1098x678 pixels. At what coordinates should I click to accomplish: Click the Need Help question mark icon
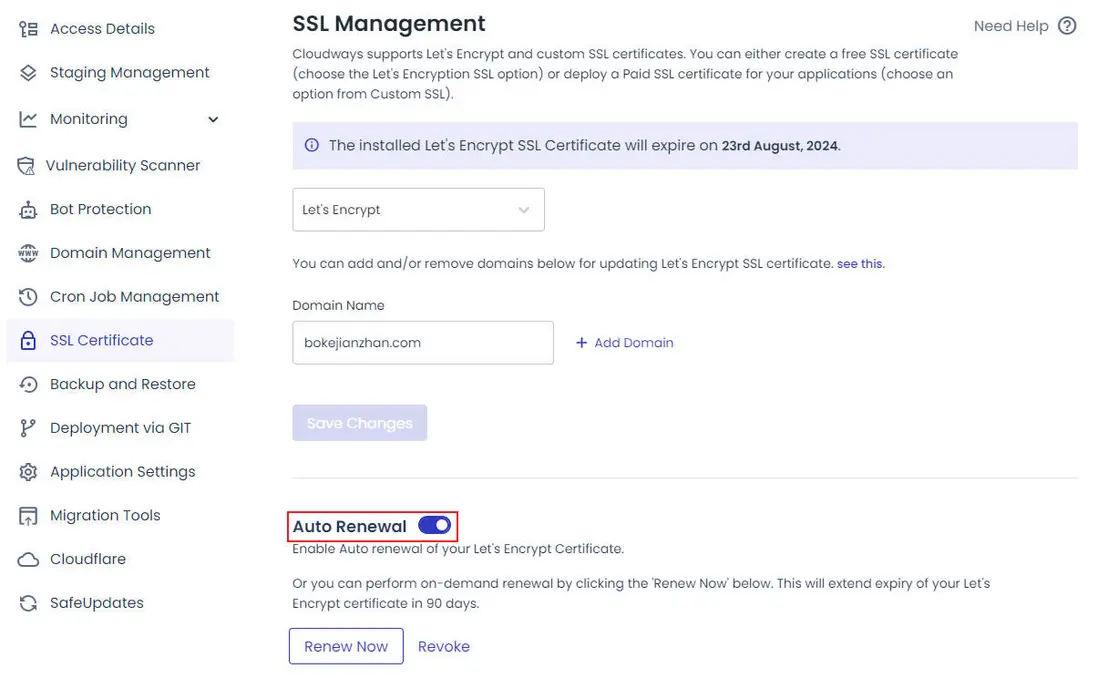pyautogui.click(x=1067, y=26)
